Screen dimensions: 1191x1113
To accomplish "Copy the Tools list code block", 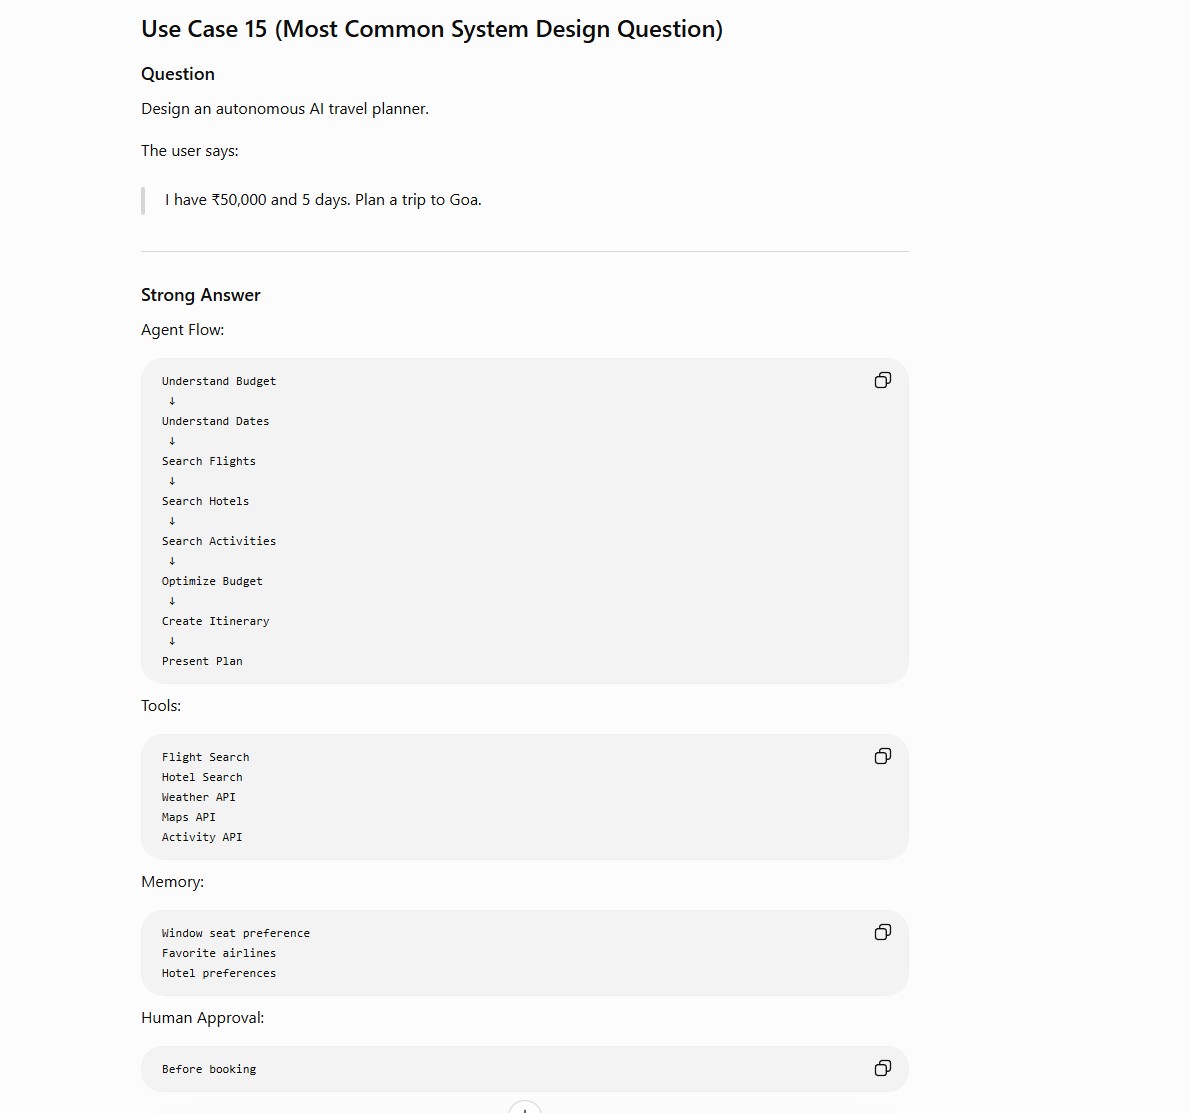I will pos(883,756).
